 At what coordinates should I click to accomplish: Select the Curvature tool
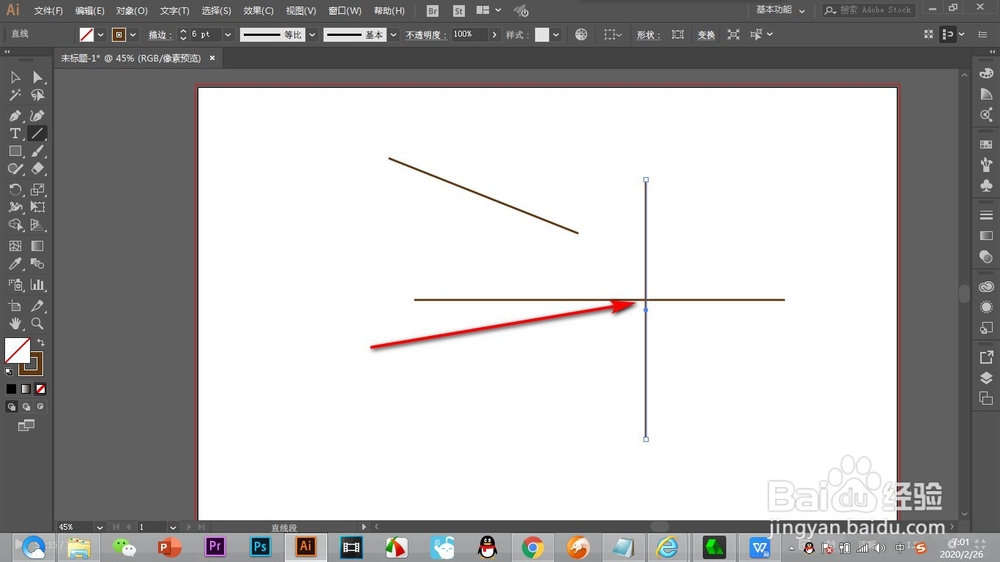[38, 116]
